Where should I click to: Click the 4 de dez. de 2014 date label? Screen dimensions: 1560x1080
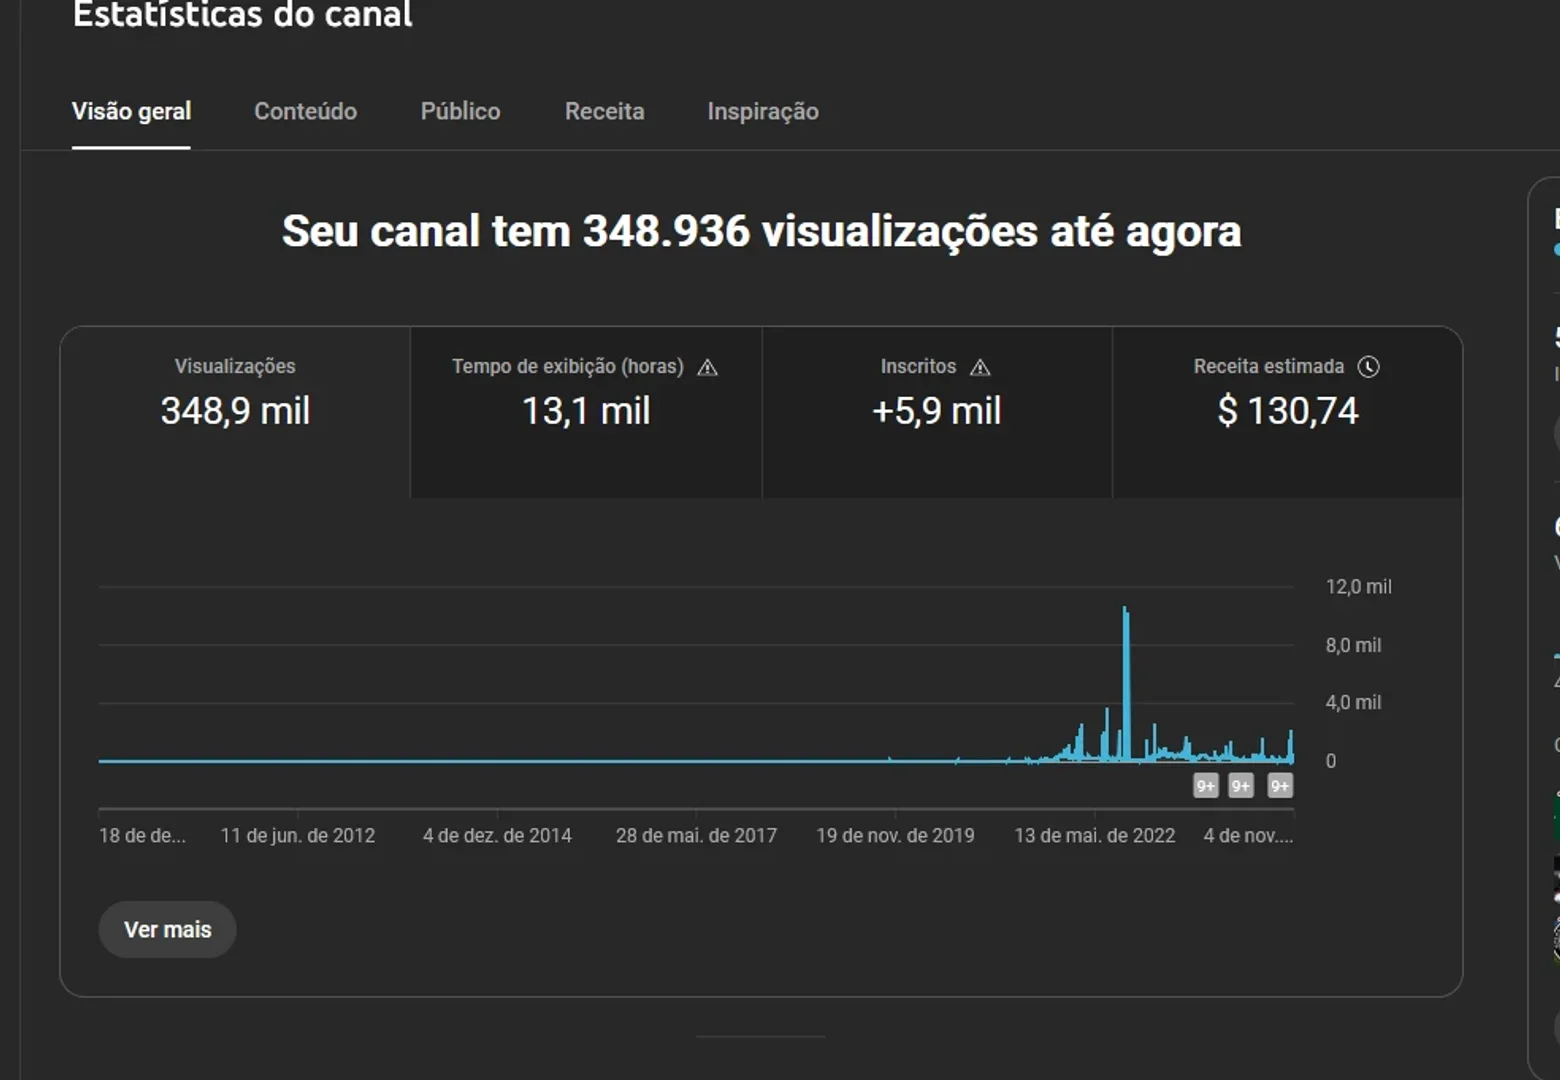497,836
